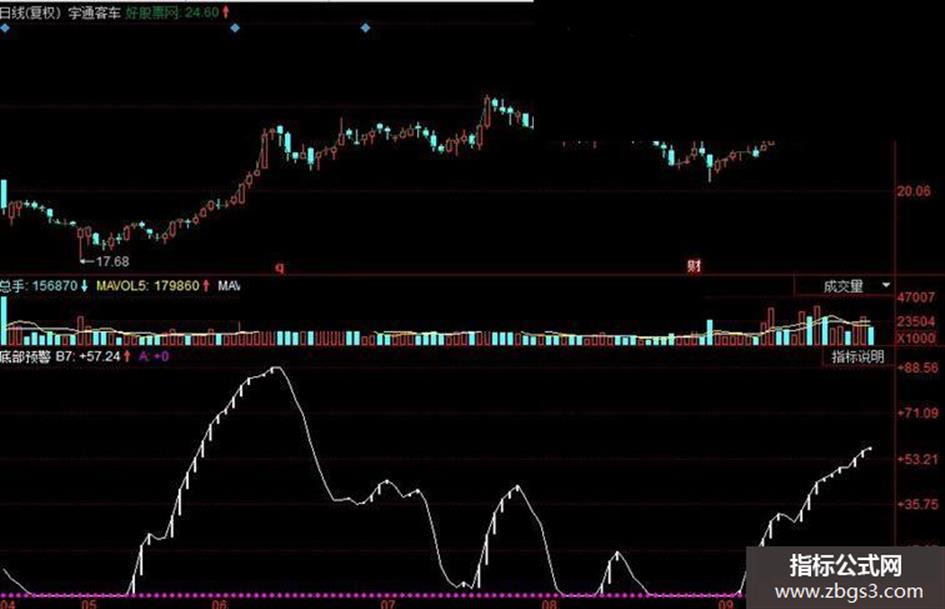Click the X1000 volume unit label

click(915, 338)
